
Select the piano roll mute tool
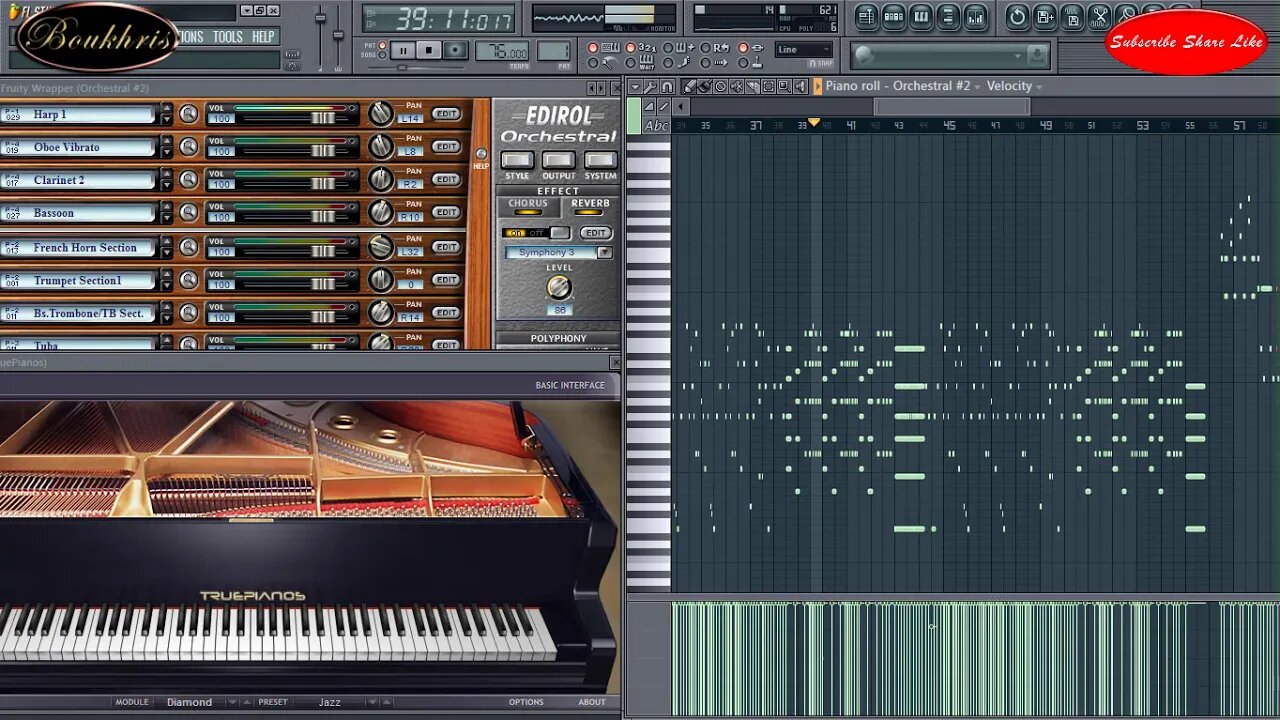(x=736, y=86)
